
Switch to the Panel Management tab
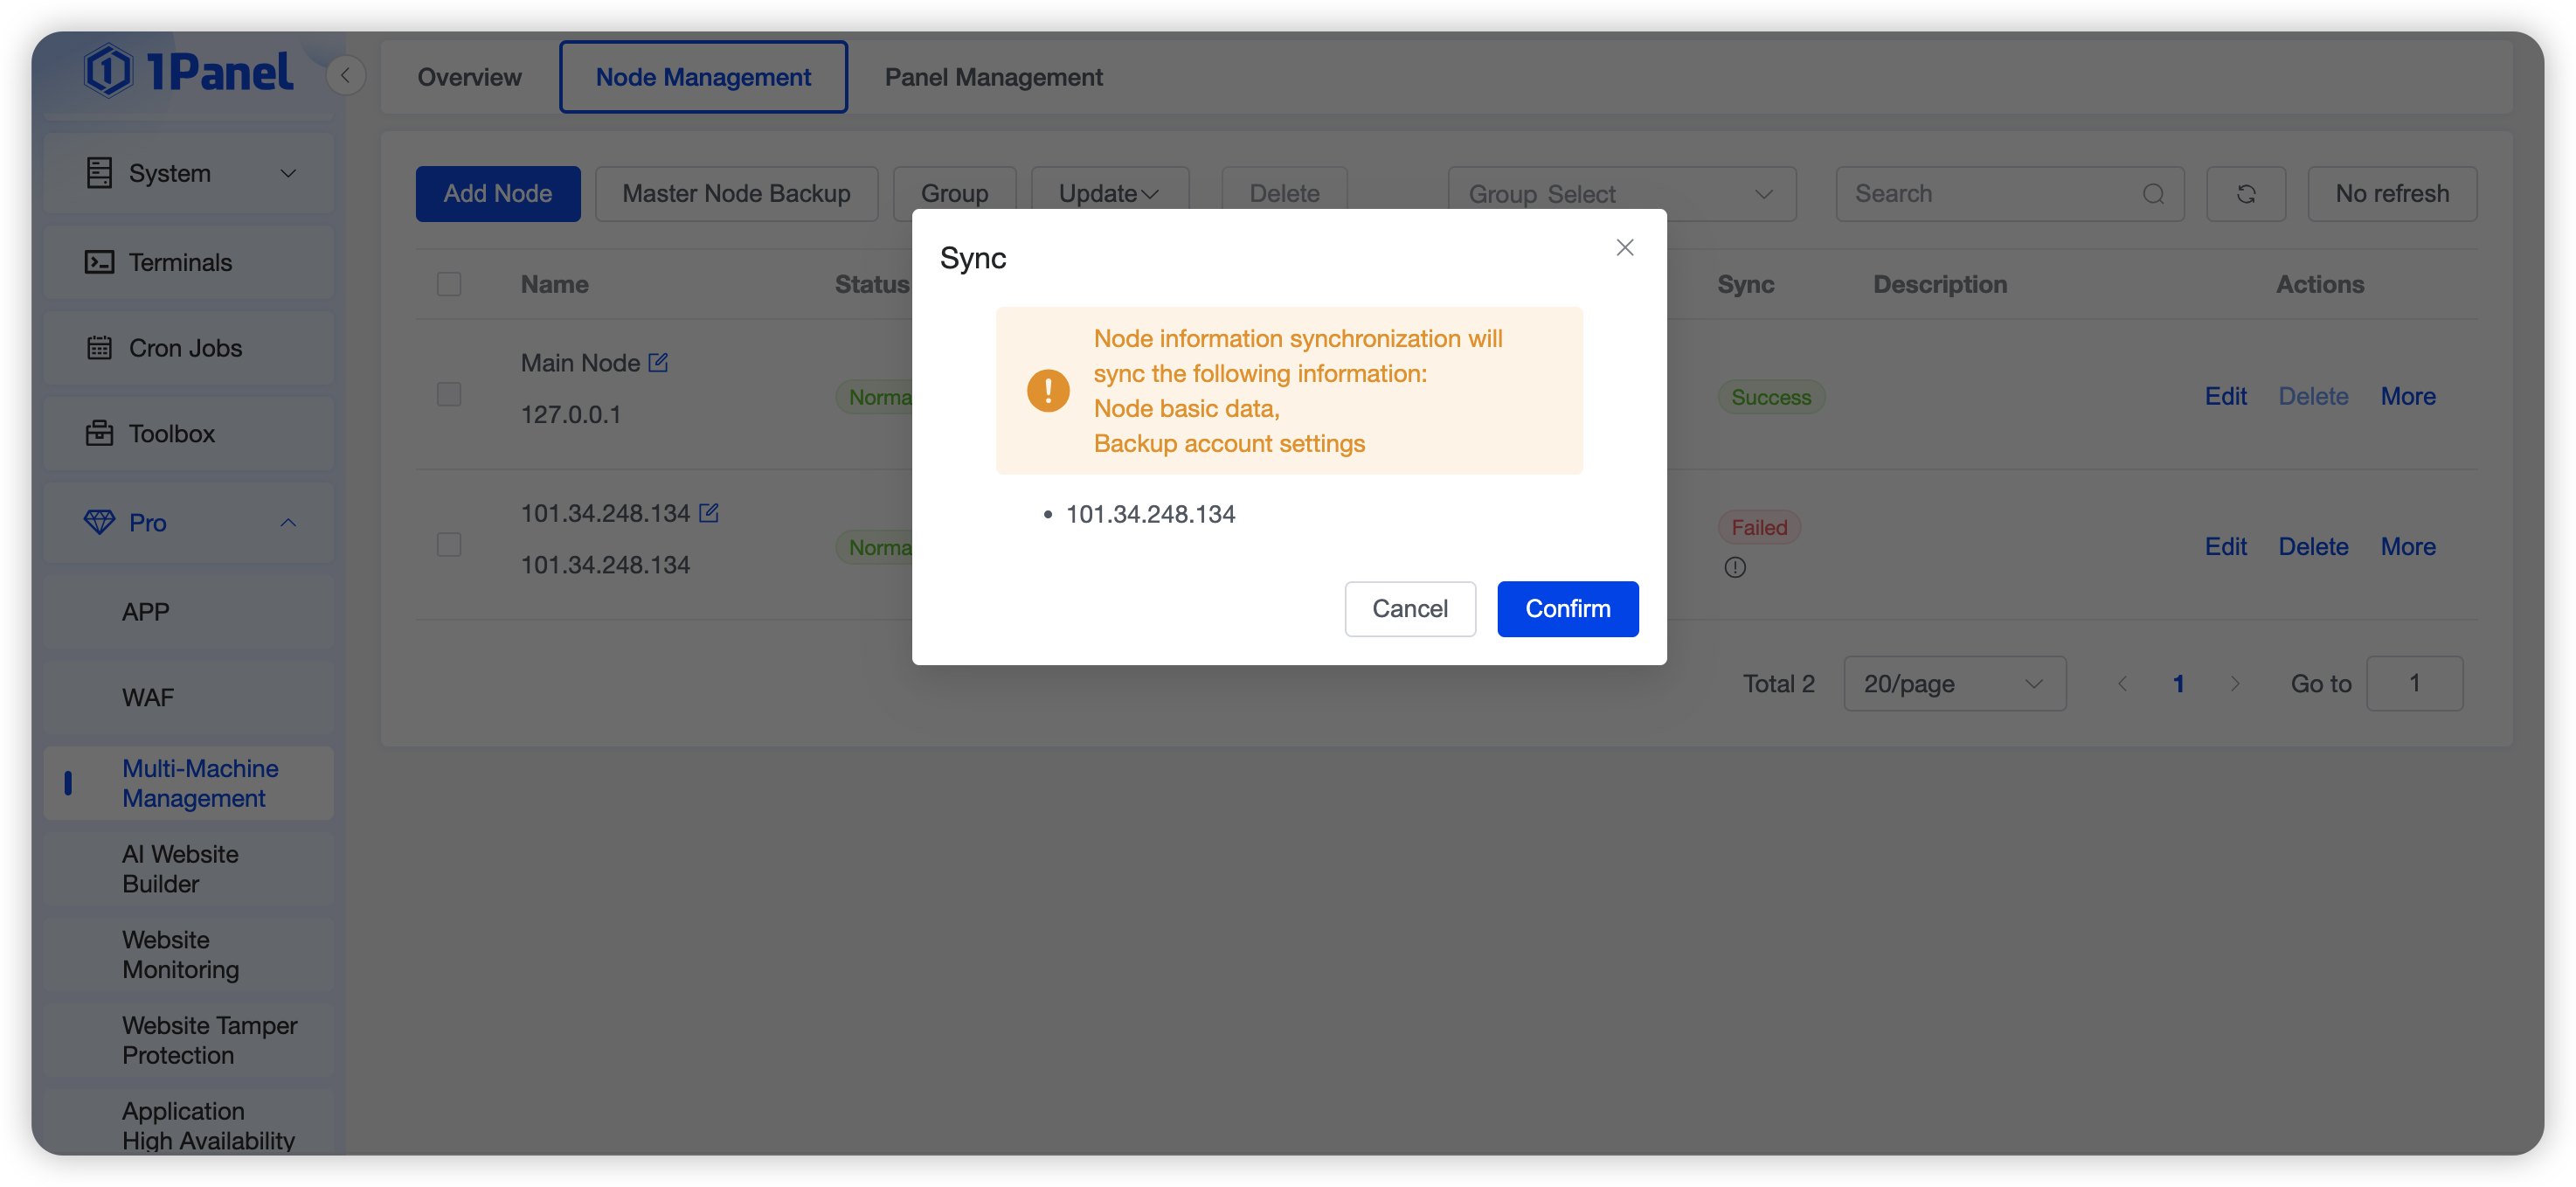(x=993, y=77)
